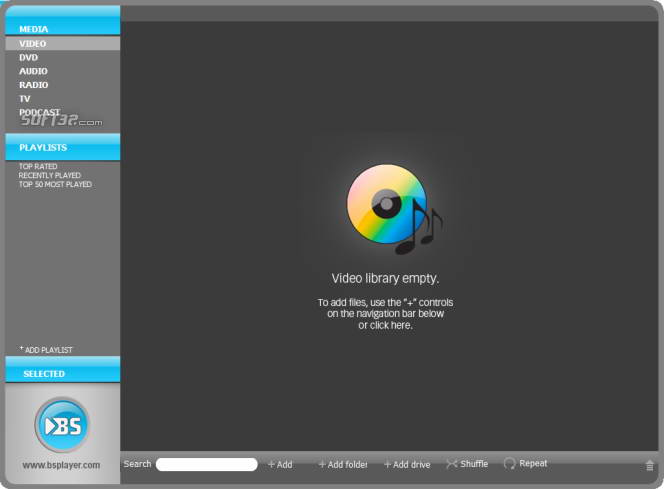This screenshot has width=664, height=489.
Task: Click the Add files button
Action: 280,464
